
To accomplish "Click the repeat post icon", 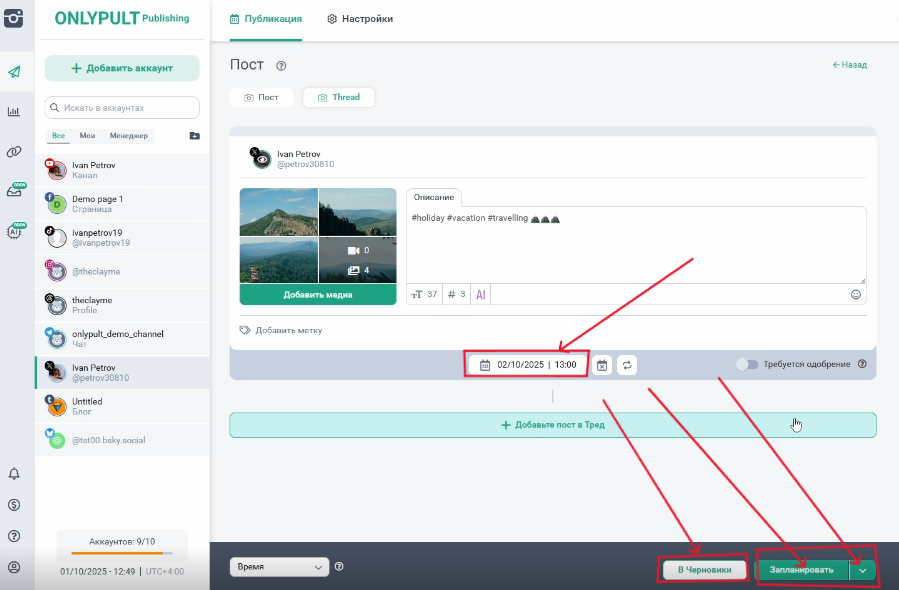I will (627, 366).
